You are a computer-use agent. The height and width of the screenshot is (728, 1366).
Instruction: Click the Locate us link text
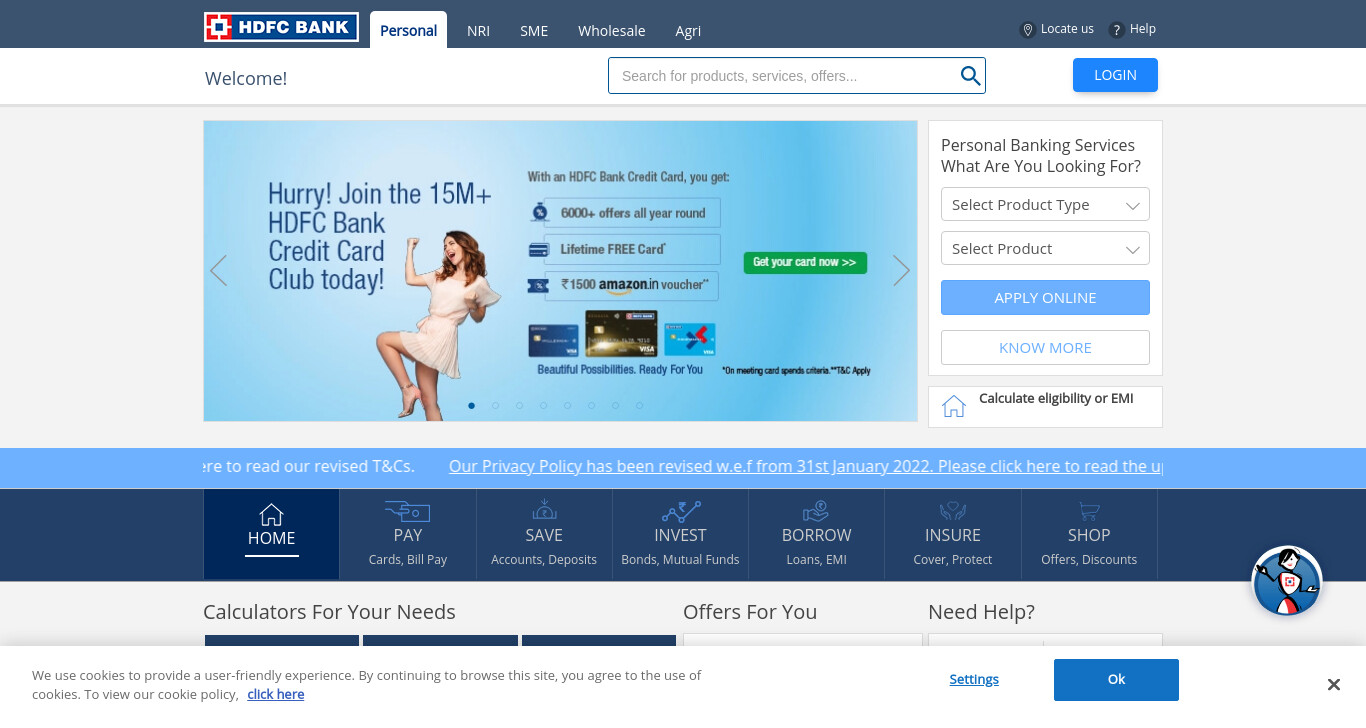coord(1067,29)
